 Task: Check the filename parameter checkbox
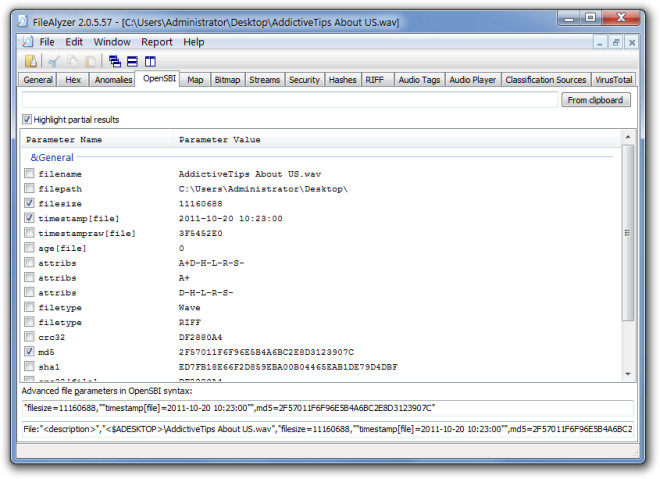29,173
